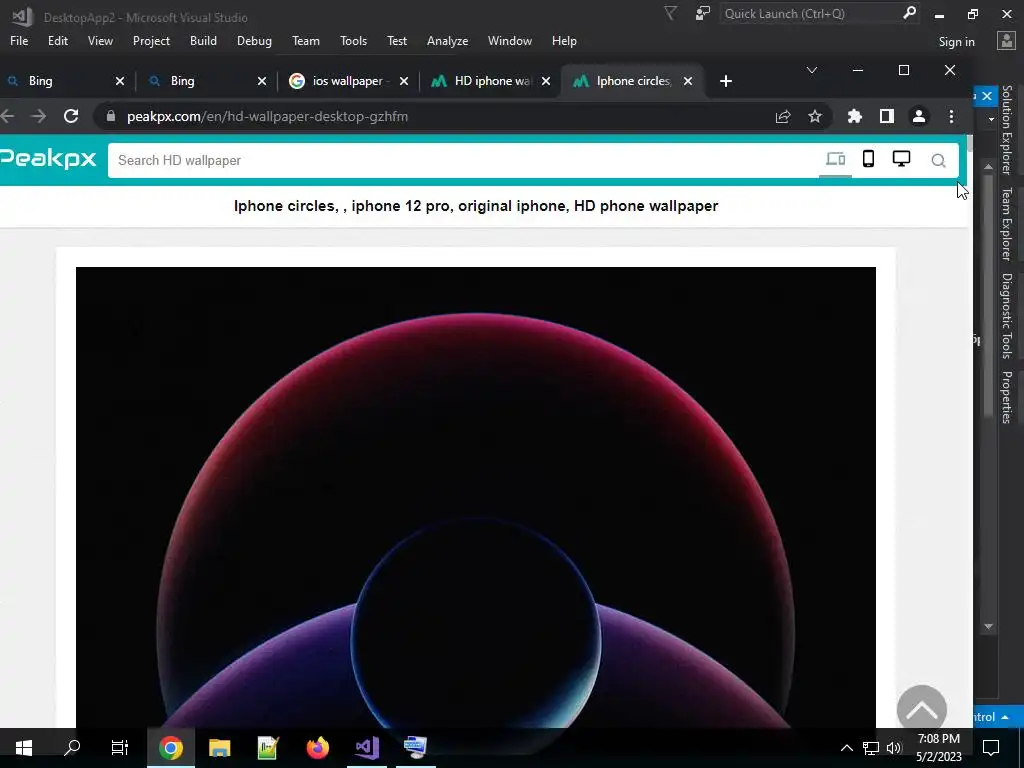Viewport: 1024px width, 768px height.
Task: Reload the peakpx page
Action: (71, 116)
